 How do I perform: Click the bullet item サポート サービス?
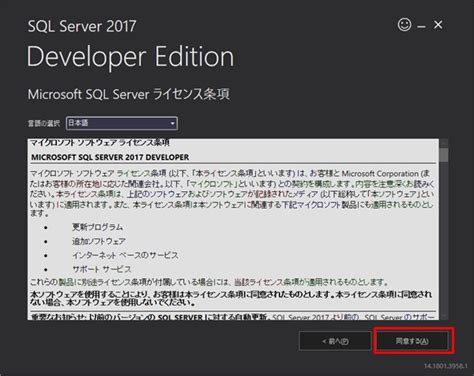[102, 269]
